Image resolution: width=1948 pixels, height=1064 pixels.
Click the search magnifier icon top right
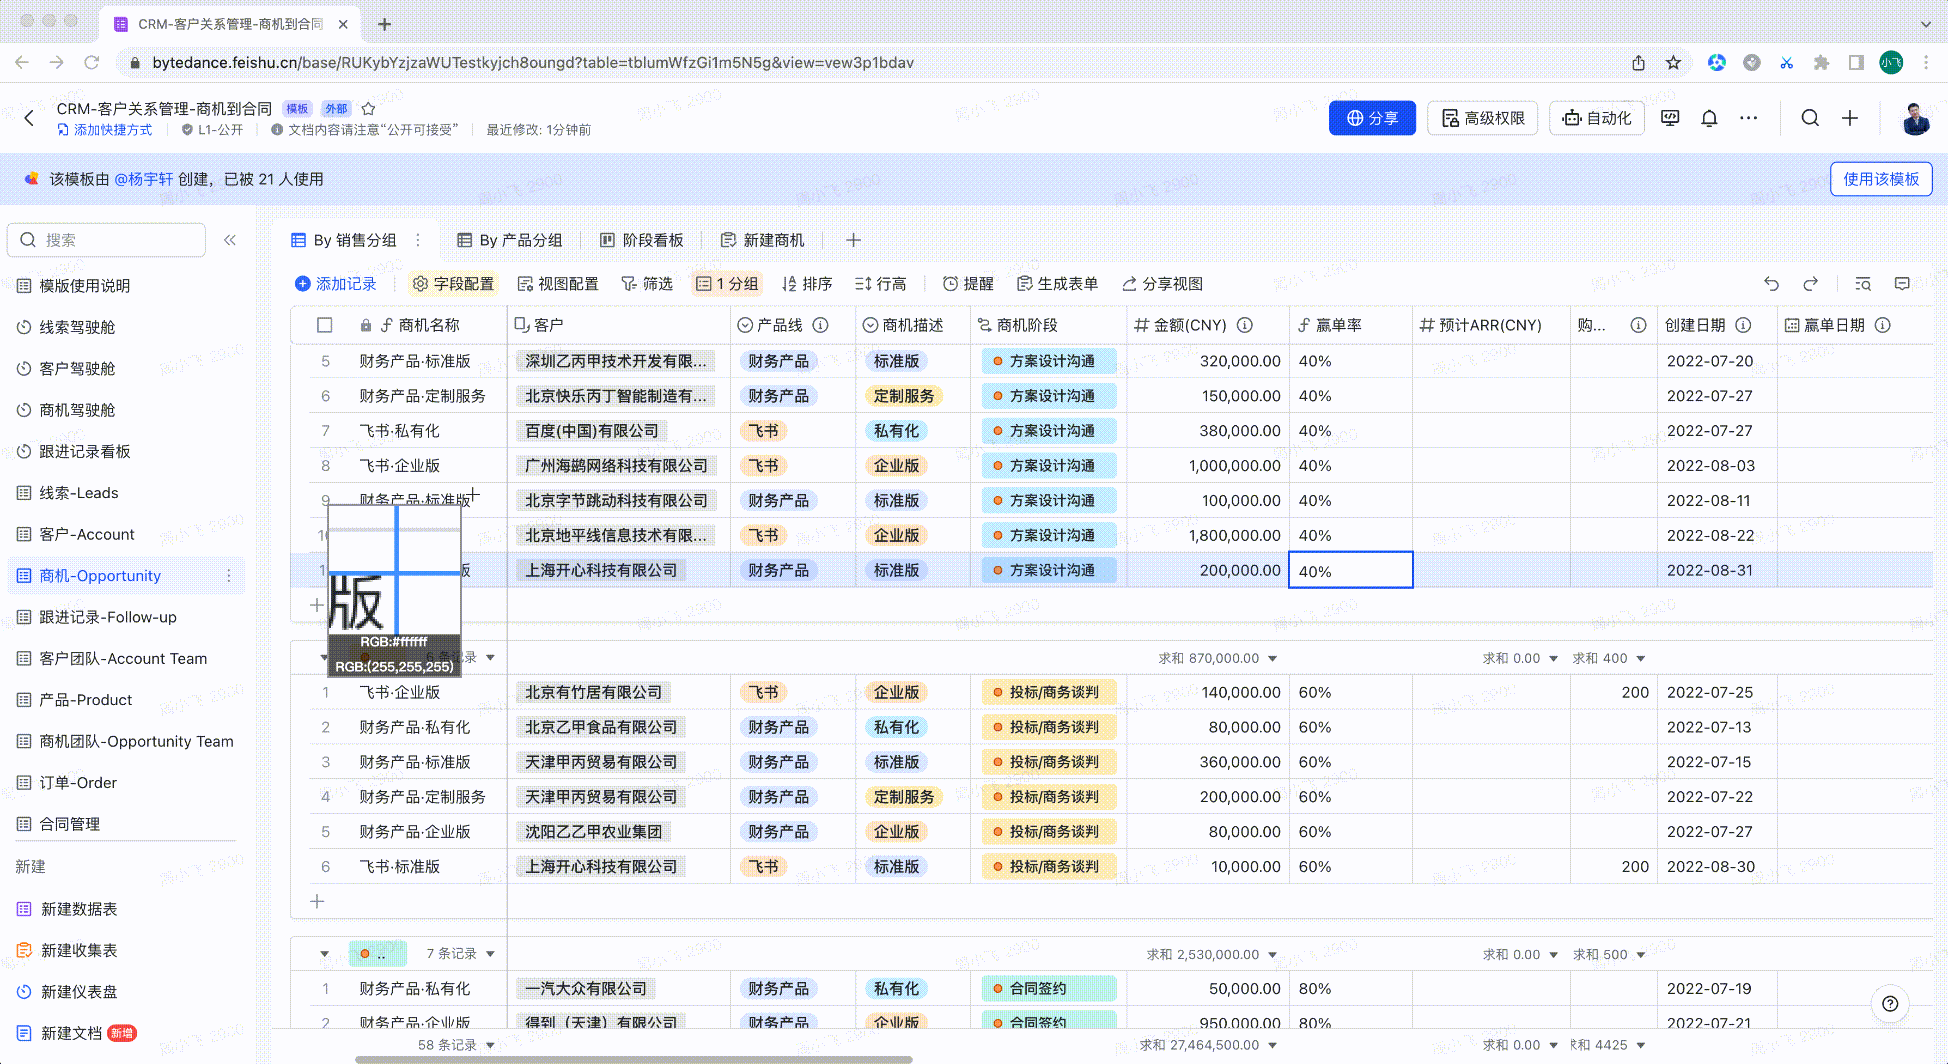[x=1810, y=118]
